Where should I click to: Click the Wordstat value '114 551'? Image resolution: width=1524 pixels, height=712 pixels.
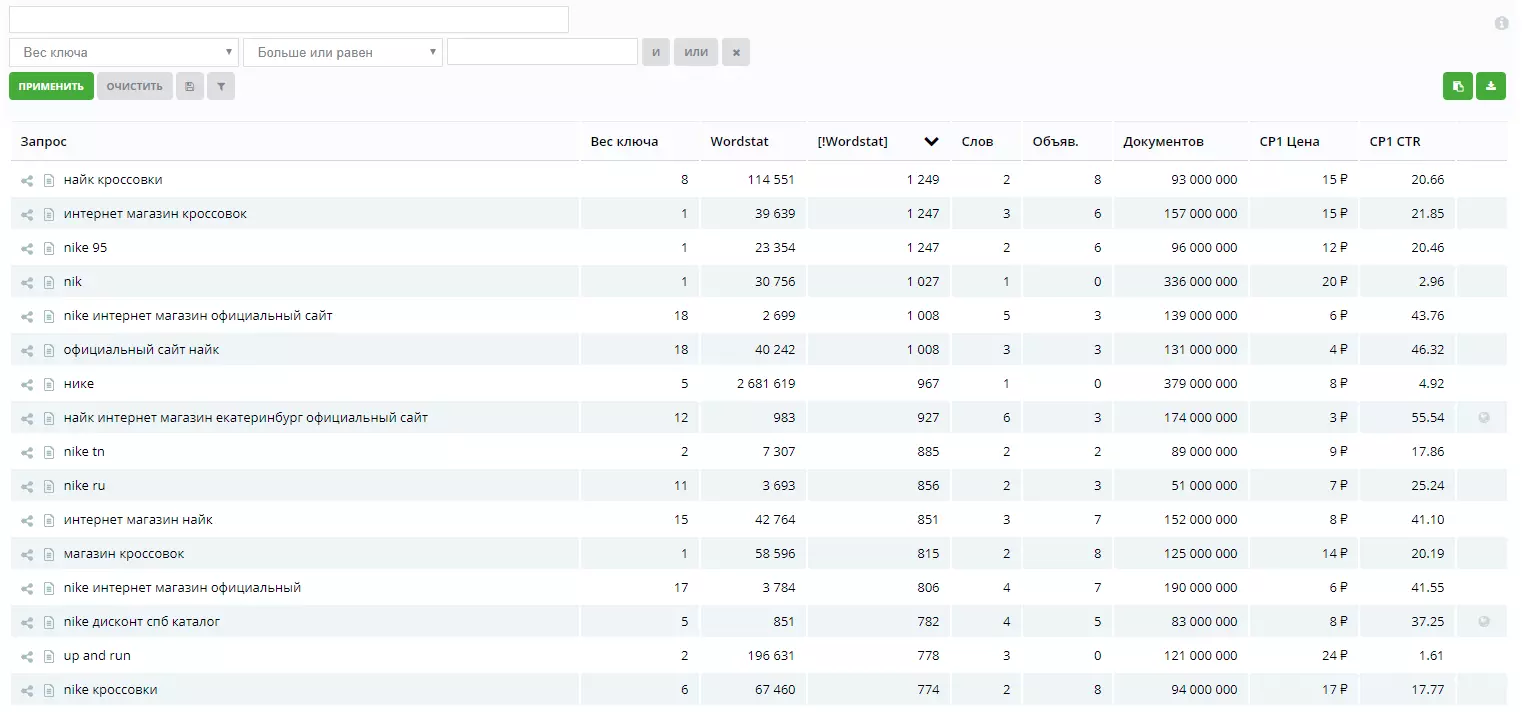(771, 180)
